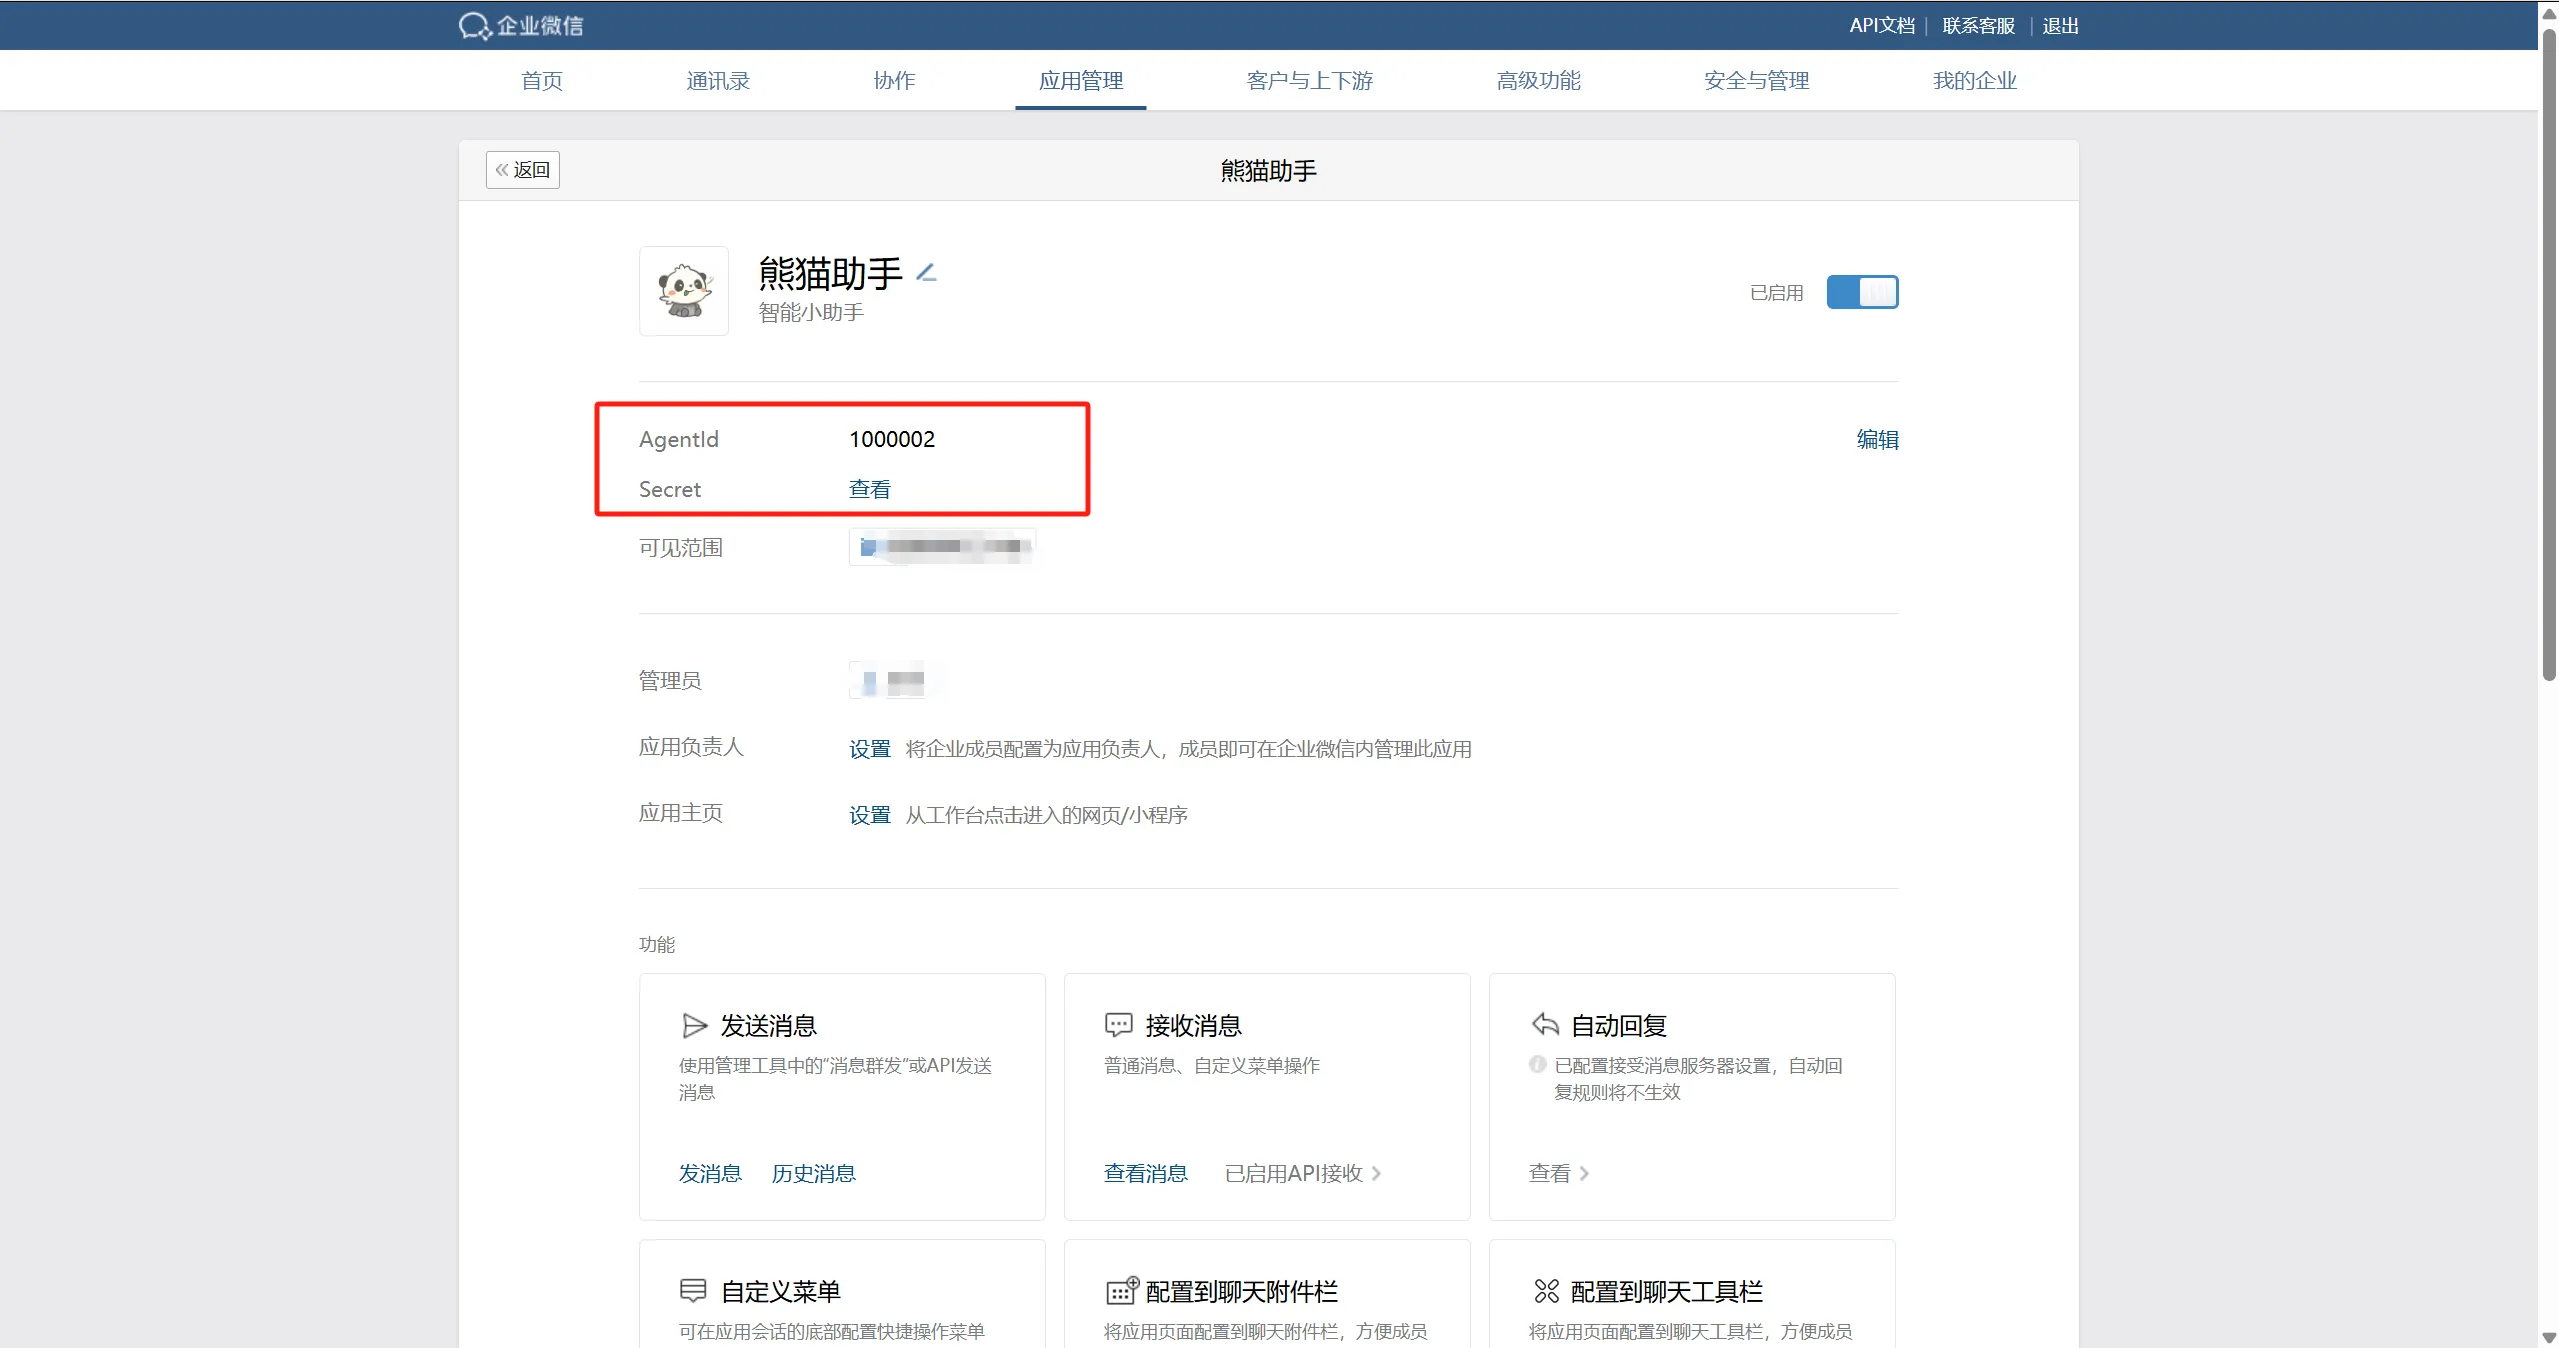Click the 发送消息 paper plane icon
Image resolution: width=2559 pixels, height=1348 pixels.
[694, 1025]
